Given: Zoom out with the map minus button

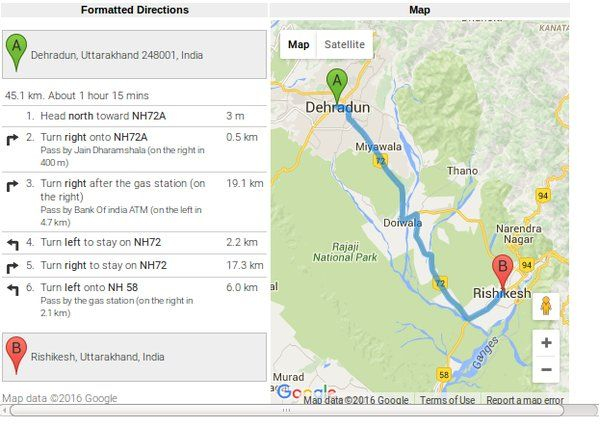Looking at the screenshot, I should [546, 369].
